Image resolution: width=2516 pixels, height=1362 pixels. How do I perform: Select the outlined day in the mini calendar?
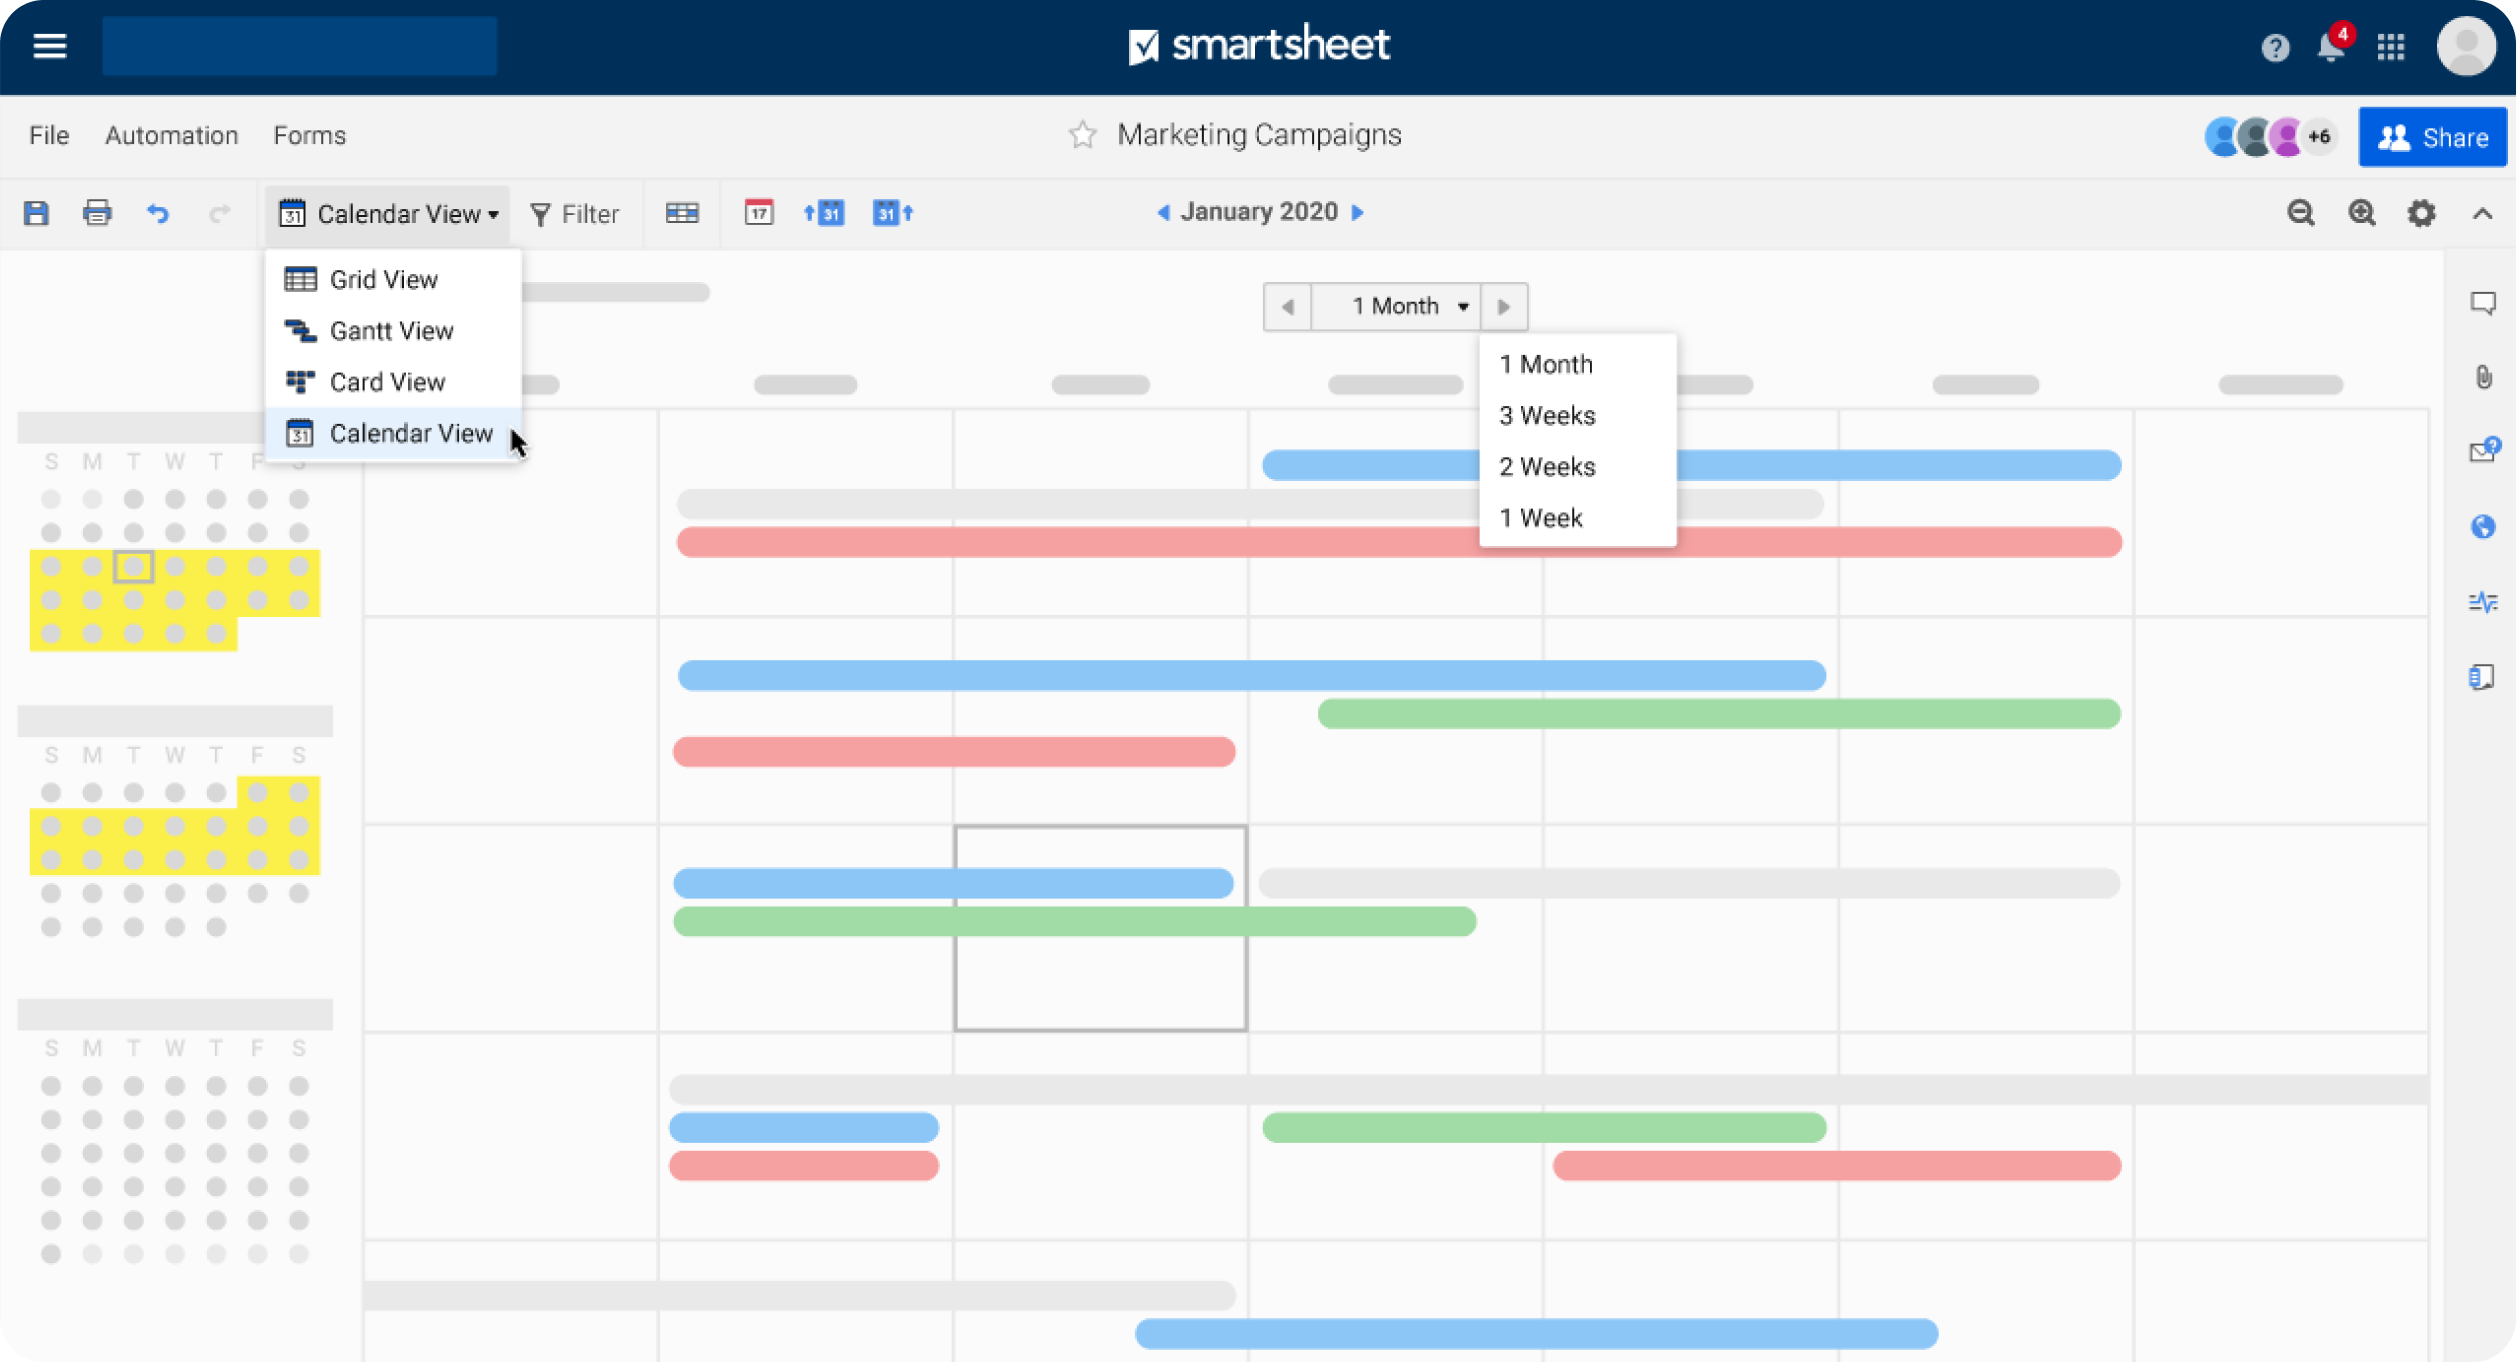133,566
